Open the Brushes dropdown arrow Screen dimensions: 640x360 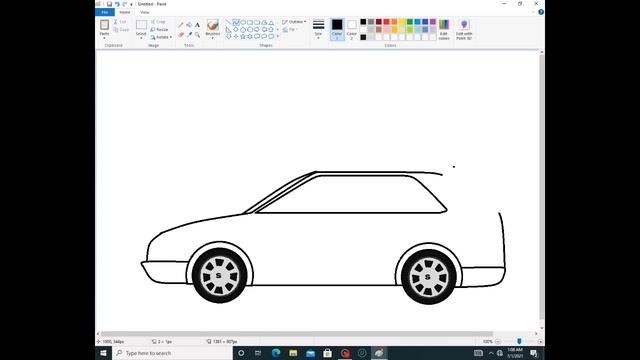coord(213,38)
